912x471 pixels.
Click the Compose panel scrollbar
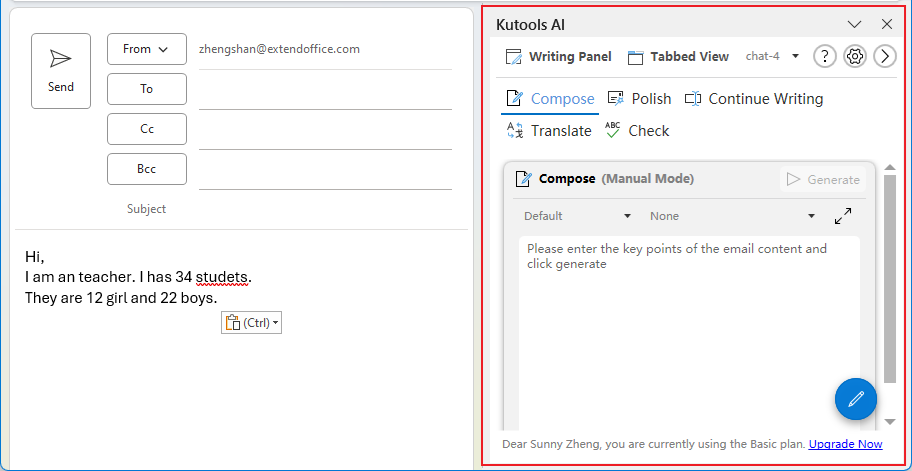pos(890,279)
